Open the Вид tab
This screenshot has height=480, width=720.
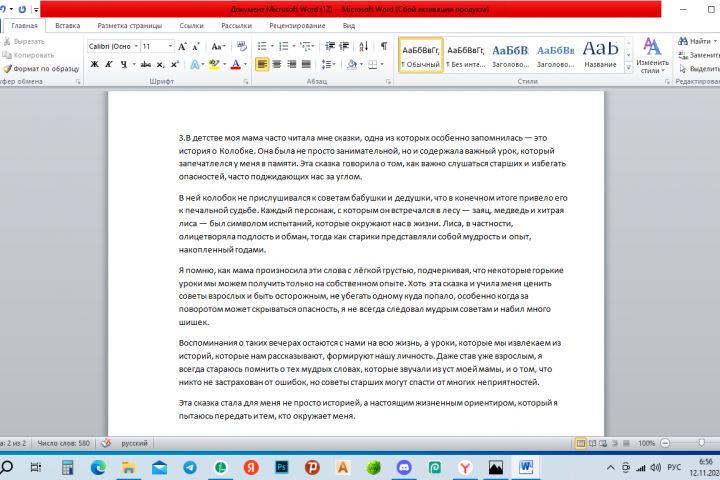[349, 26]
